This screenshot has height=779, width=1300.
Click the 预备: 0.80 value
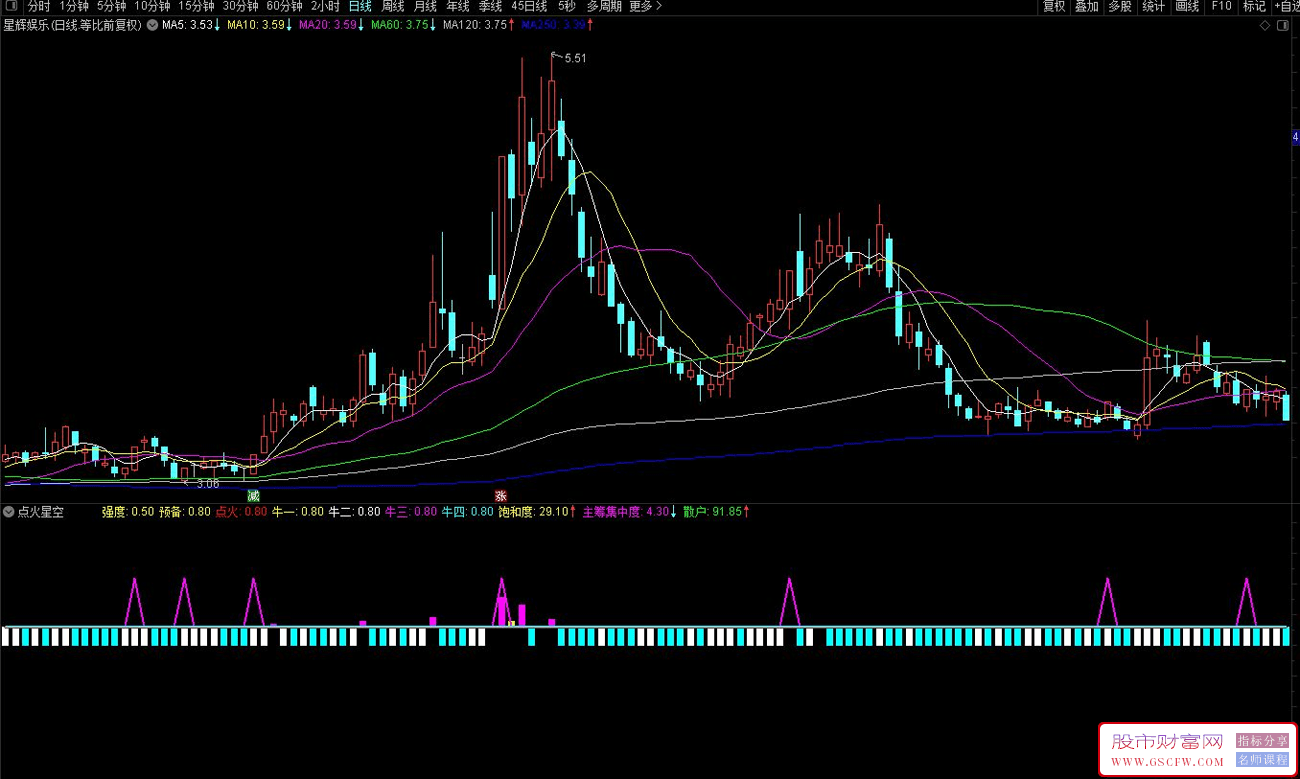click(185, 512)
